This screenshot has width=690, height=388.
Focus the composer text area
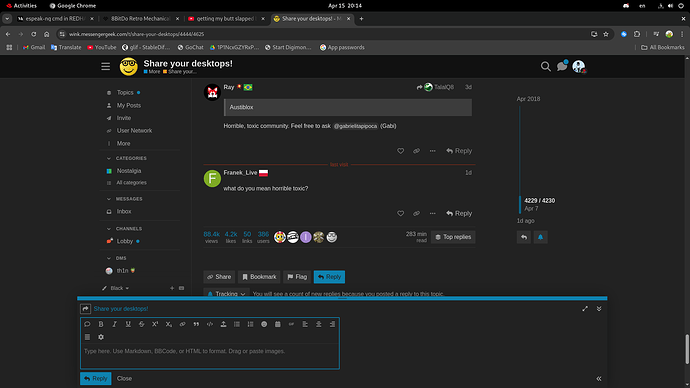210,355
